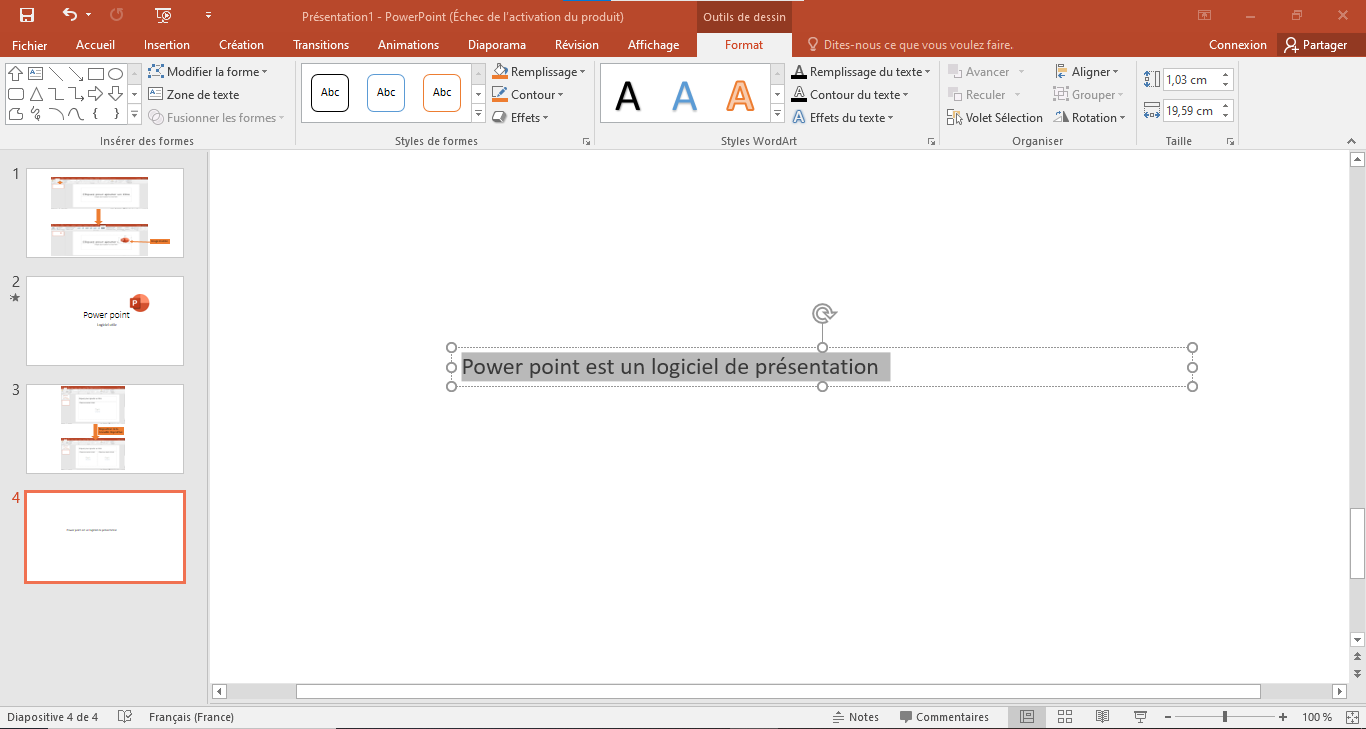
Task: Open spell check icon in status bar
Action: point(125,717)
